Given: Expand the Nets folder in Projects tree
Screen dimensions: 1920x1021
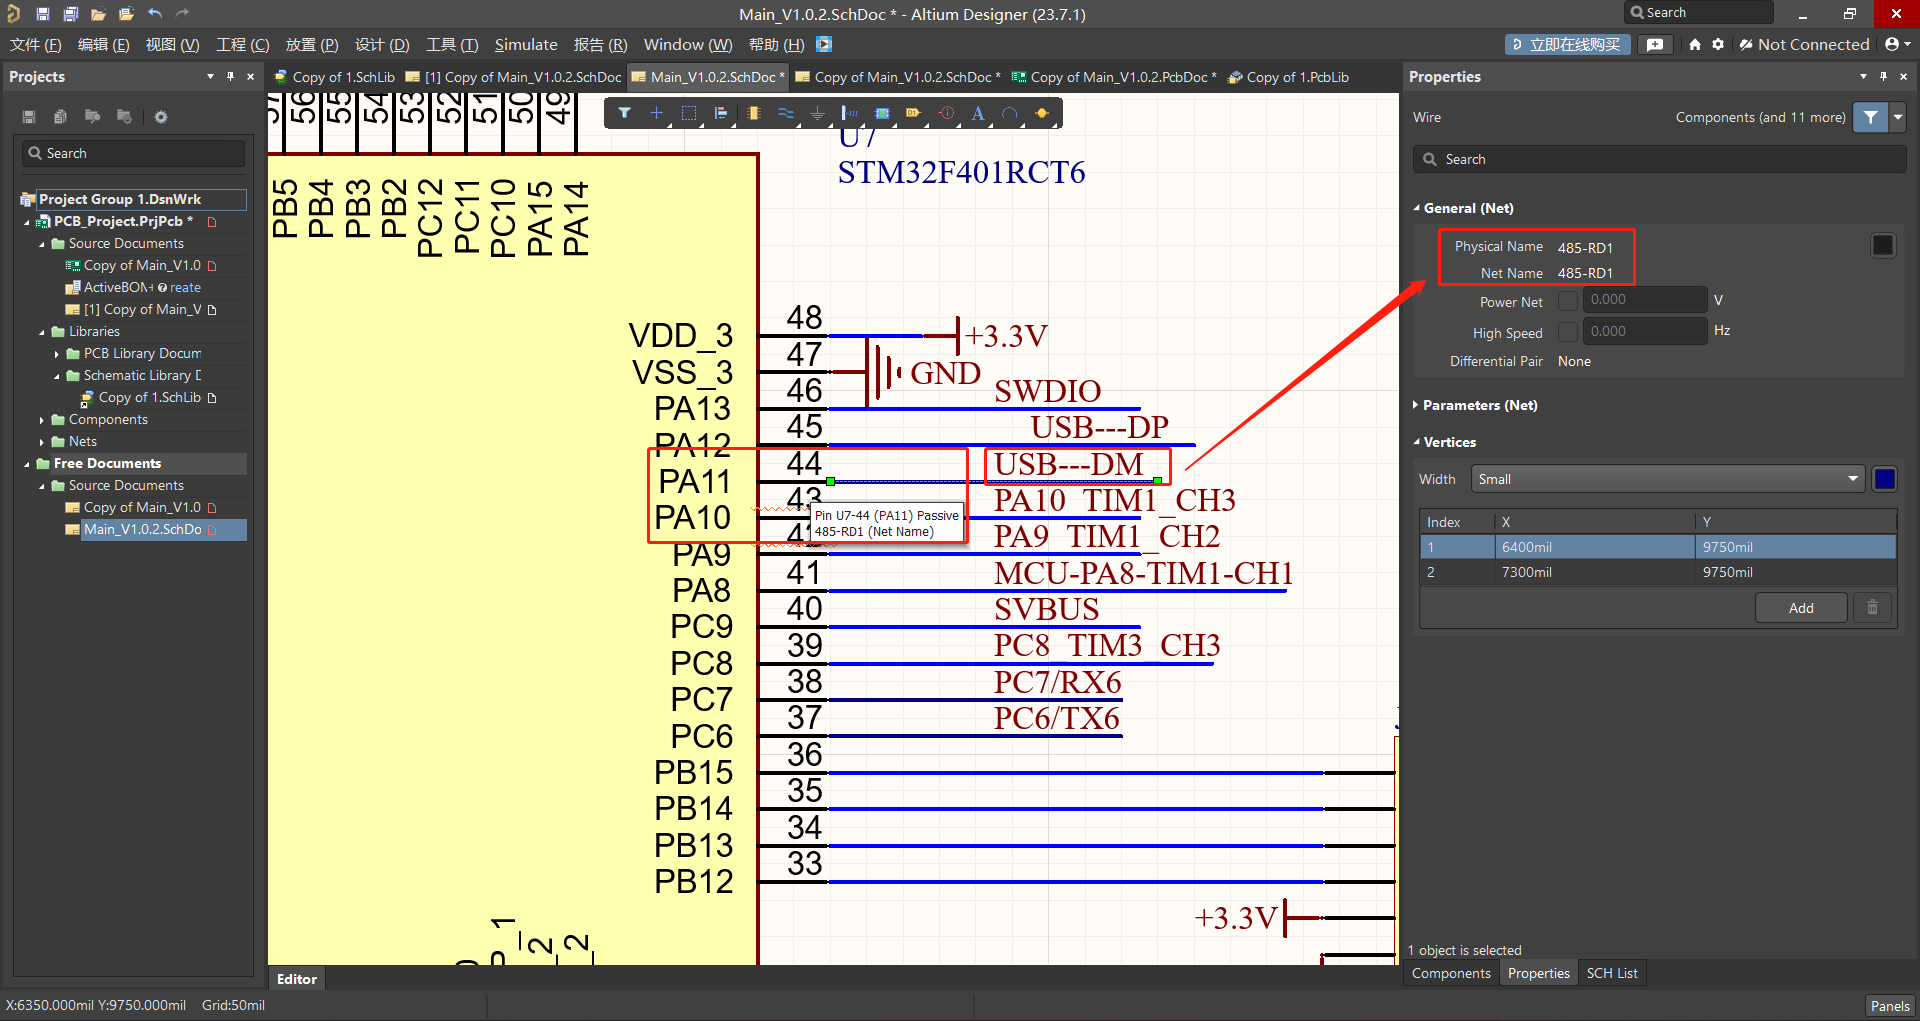Looking at the screenshot, I should click(42, 442).
